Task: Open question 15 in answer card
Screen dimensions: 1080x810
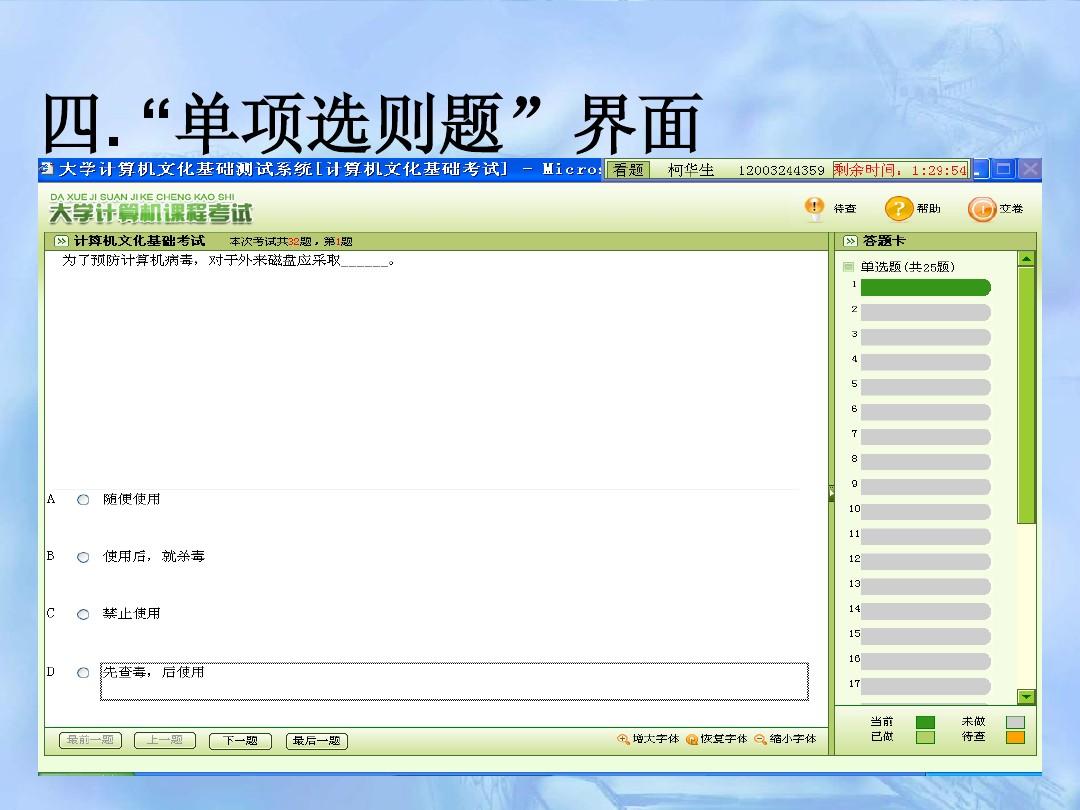Action: tap(926, 636)
